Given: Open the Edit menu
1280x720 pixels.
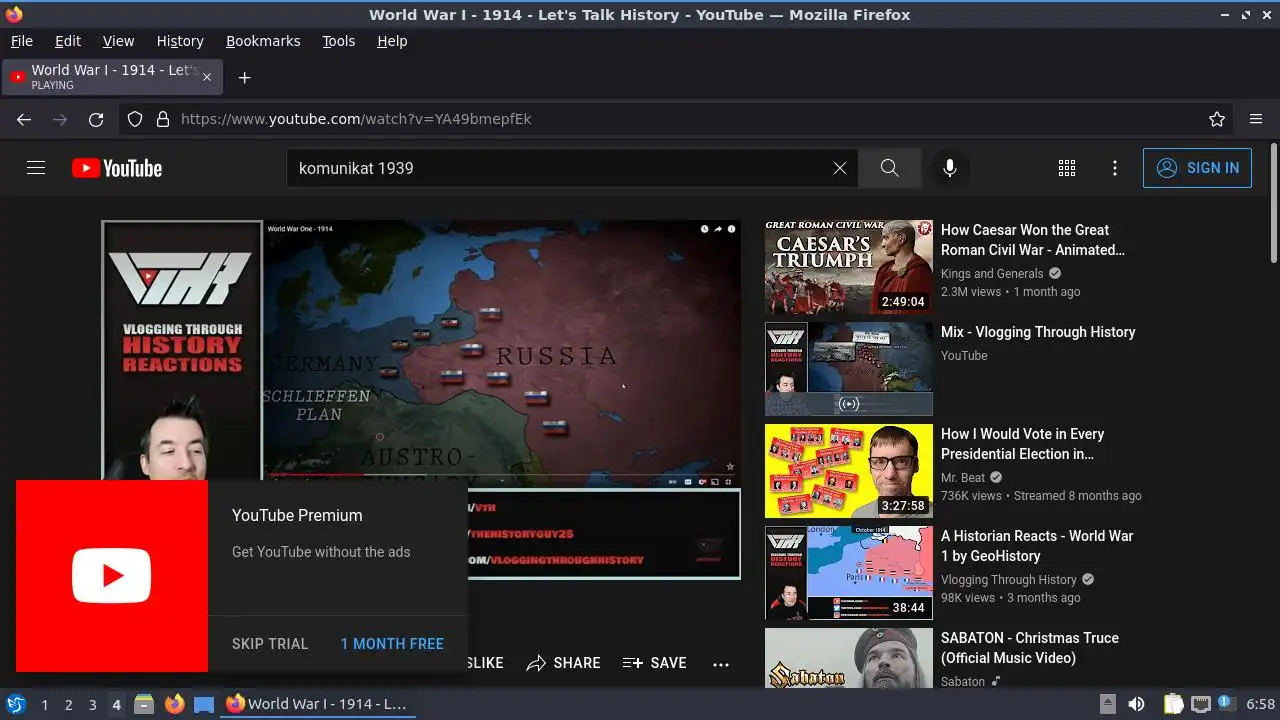Looking at the screenshot, I should click(68, 41).
